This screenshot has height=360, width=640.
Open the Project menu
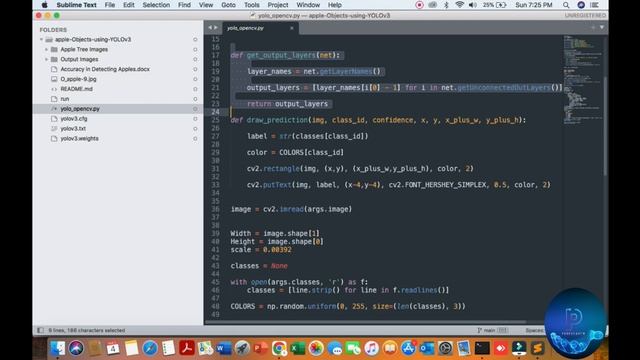pos(278,5)
